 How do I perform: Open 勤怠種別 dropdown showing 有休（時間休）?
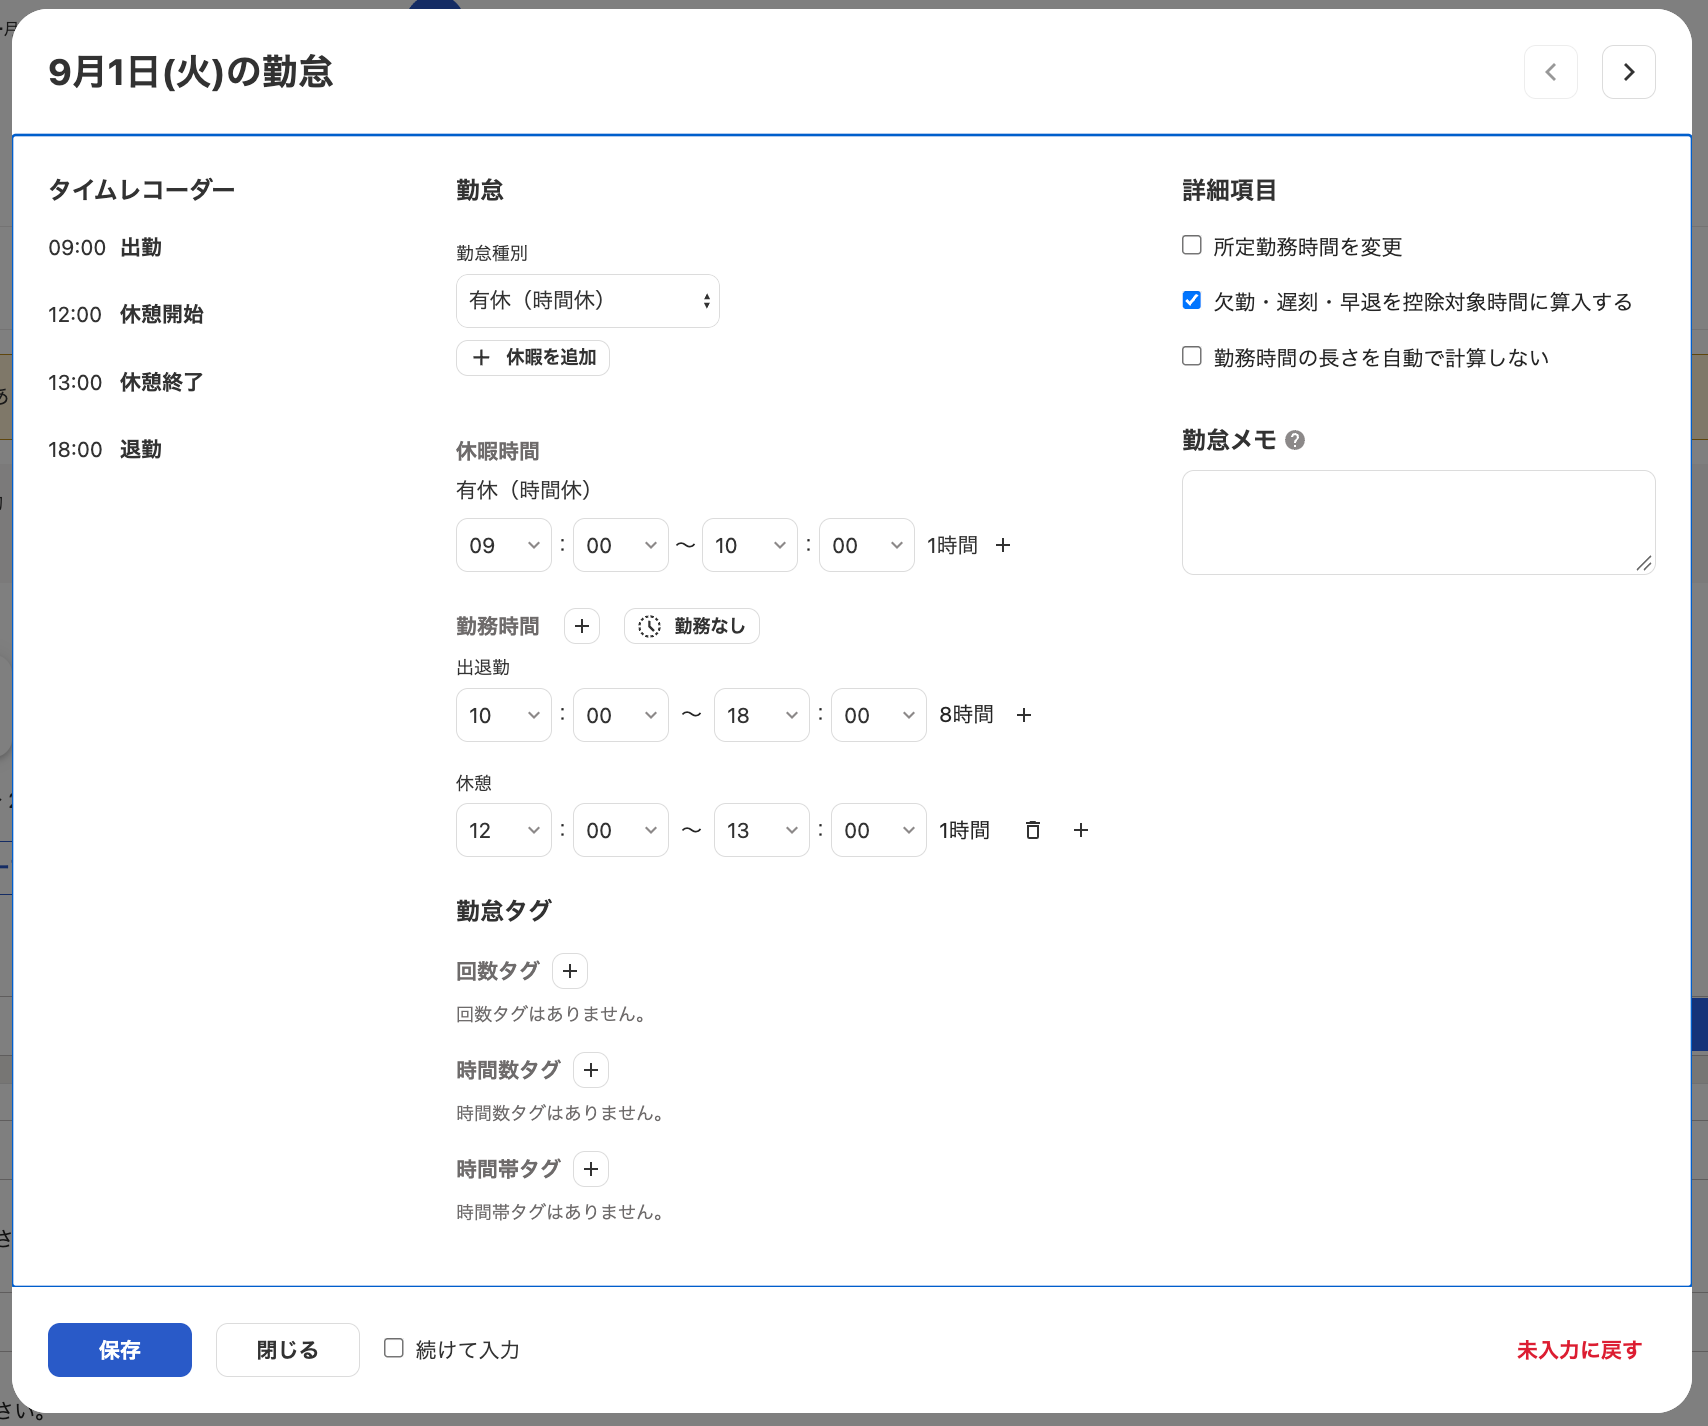click(588, 301)
